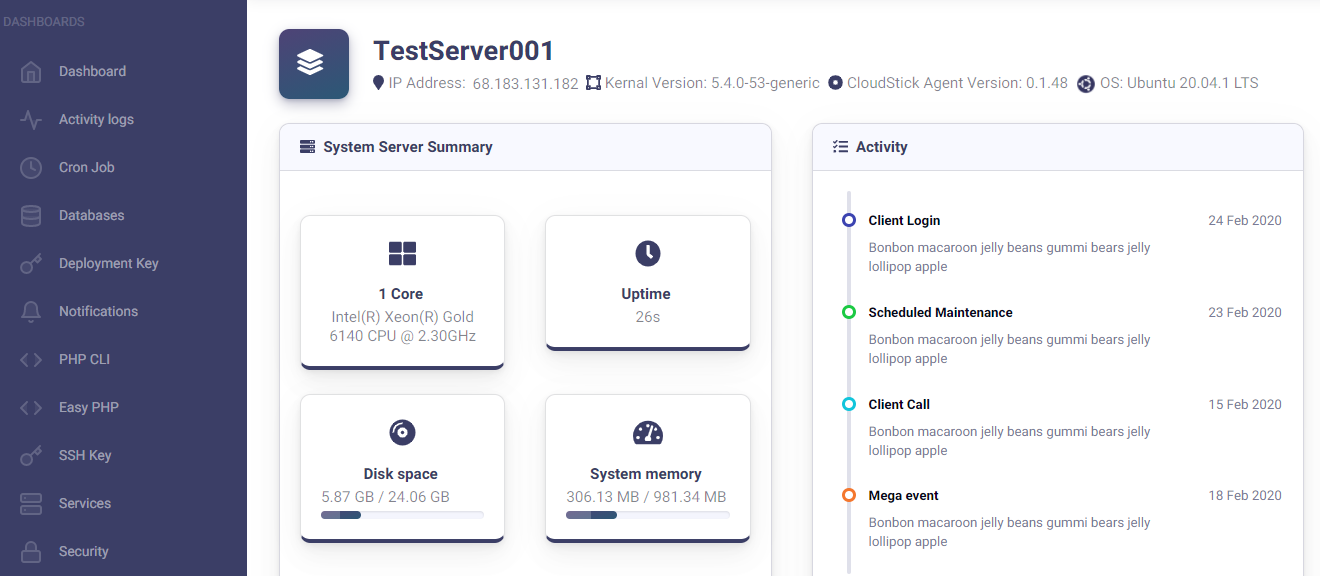Click the Dashboard home icon in sidebar
The image size is (1320, 576).
point(31,72)
